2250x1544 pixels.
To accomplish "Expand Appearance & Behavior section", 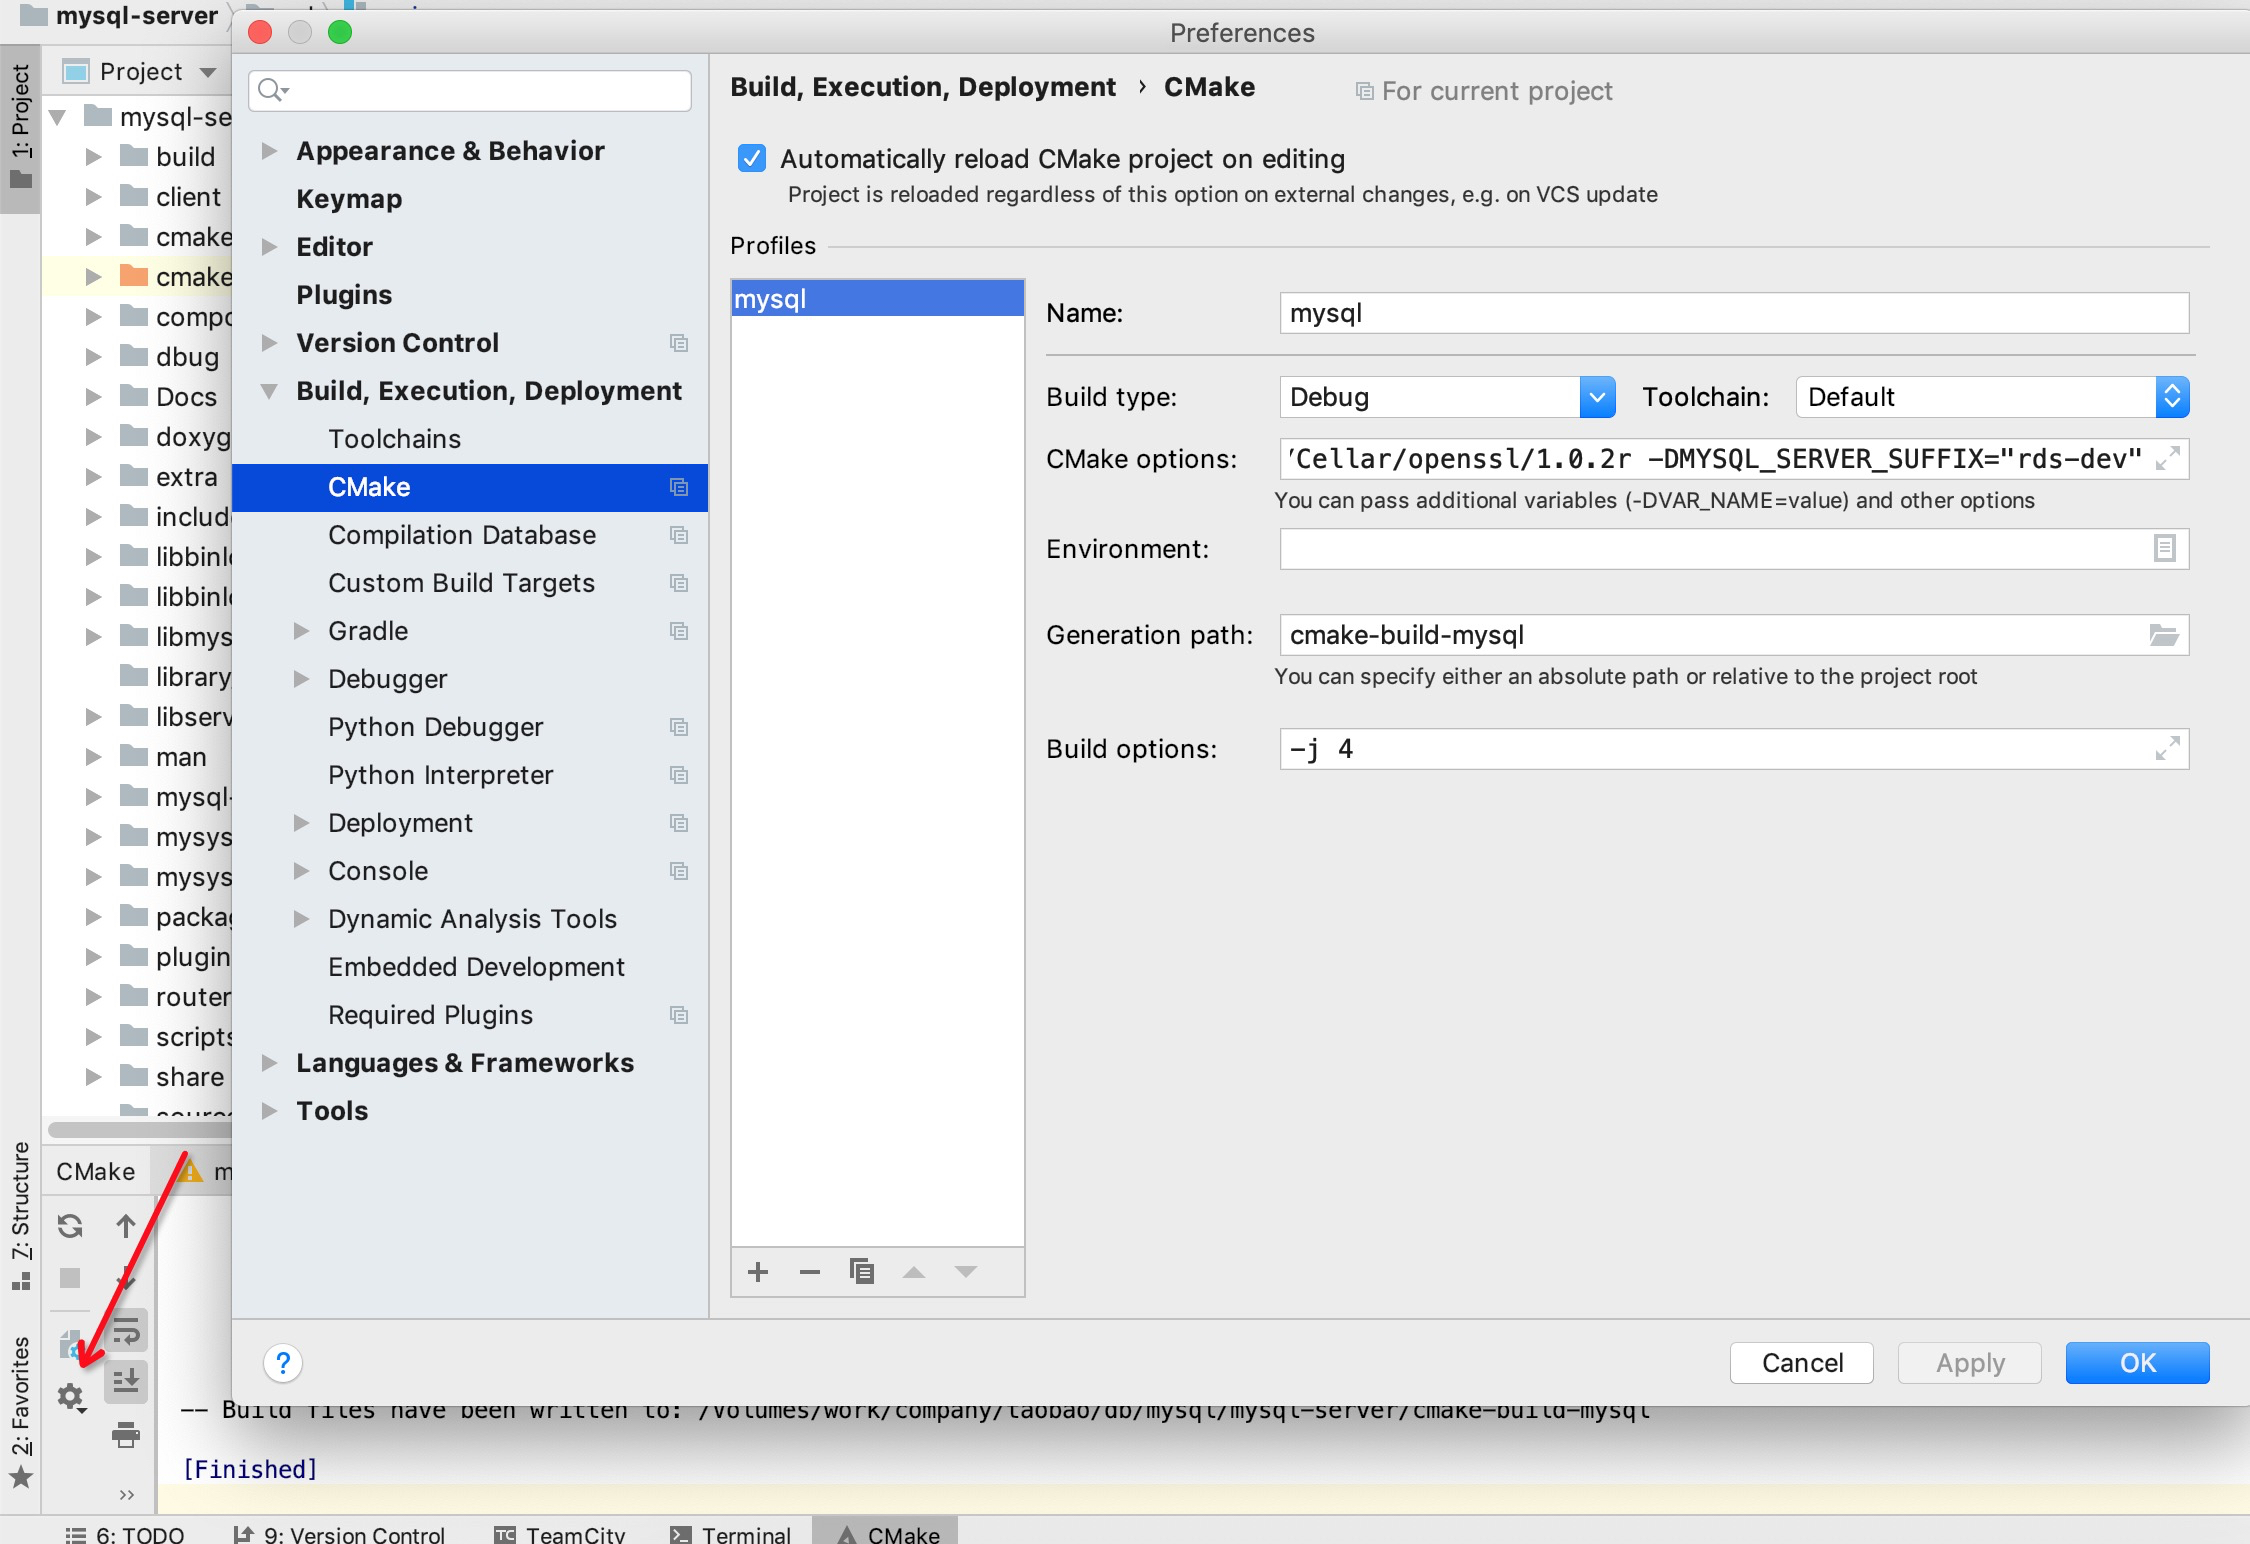I will [x=268, y=151].
